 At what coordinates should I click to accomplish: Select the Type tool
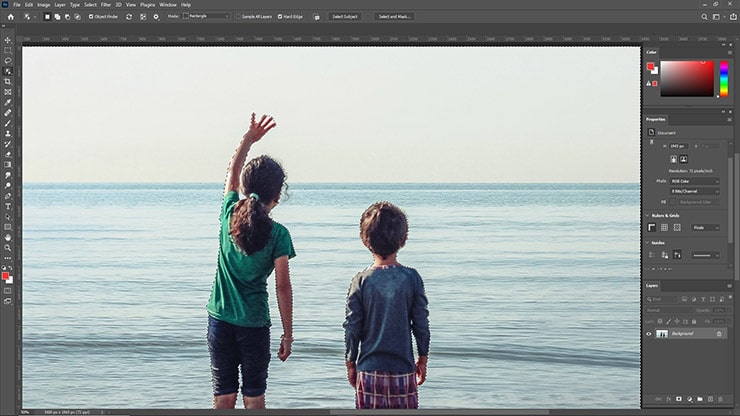point(8,205)
